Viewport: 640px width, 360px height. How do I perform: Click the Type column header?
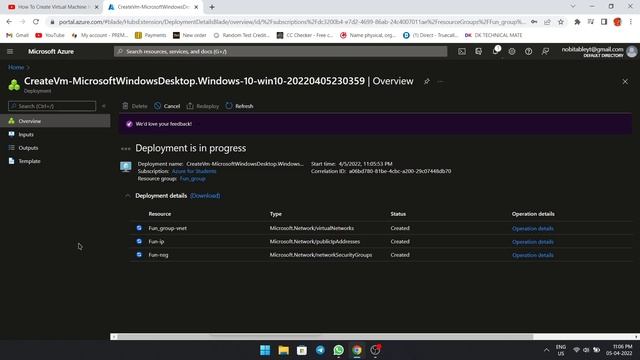tap(276, 214)
